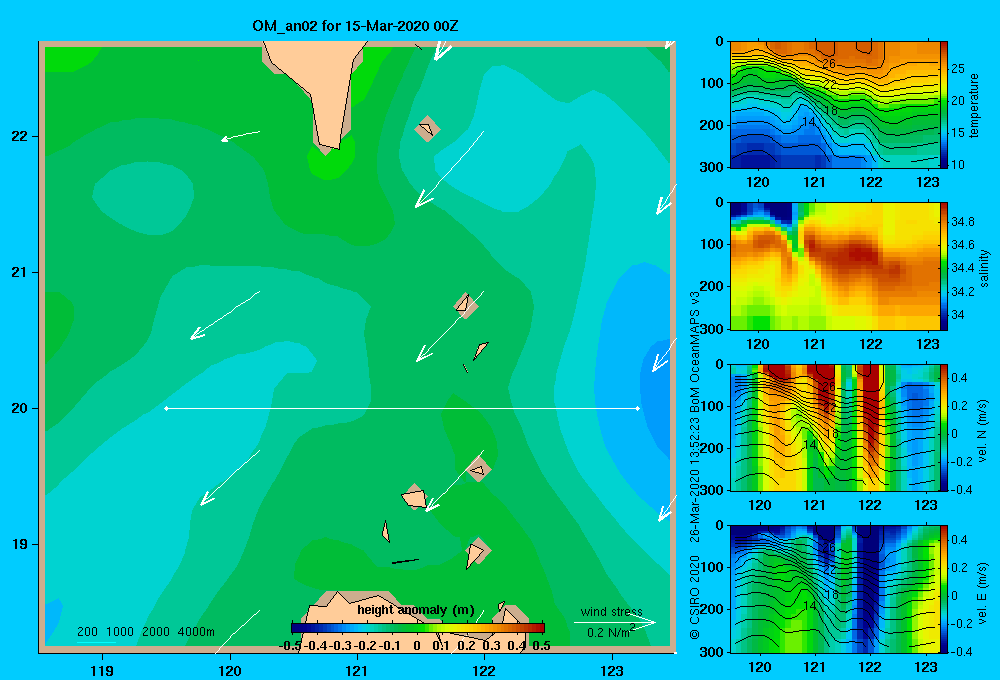Click the 'vel. E (m/s)' axis label

(983, 592)
